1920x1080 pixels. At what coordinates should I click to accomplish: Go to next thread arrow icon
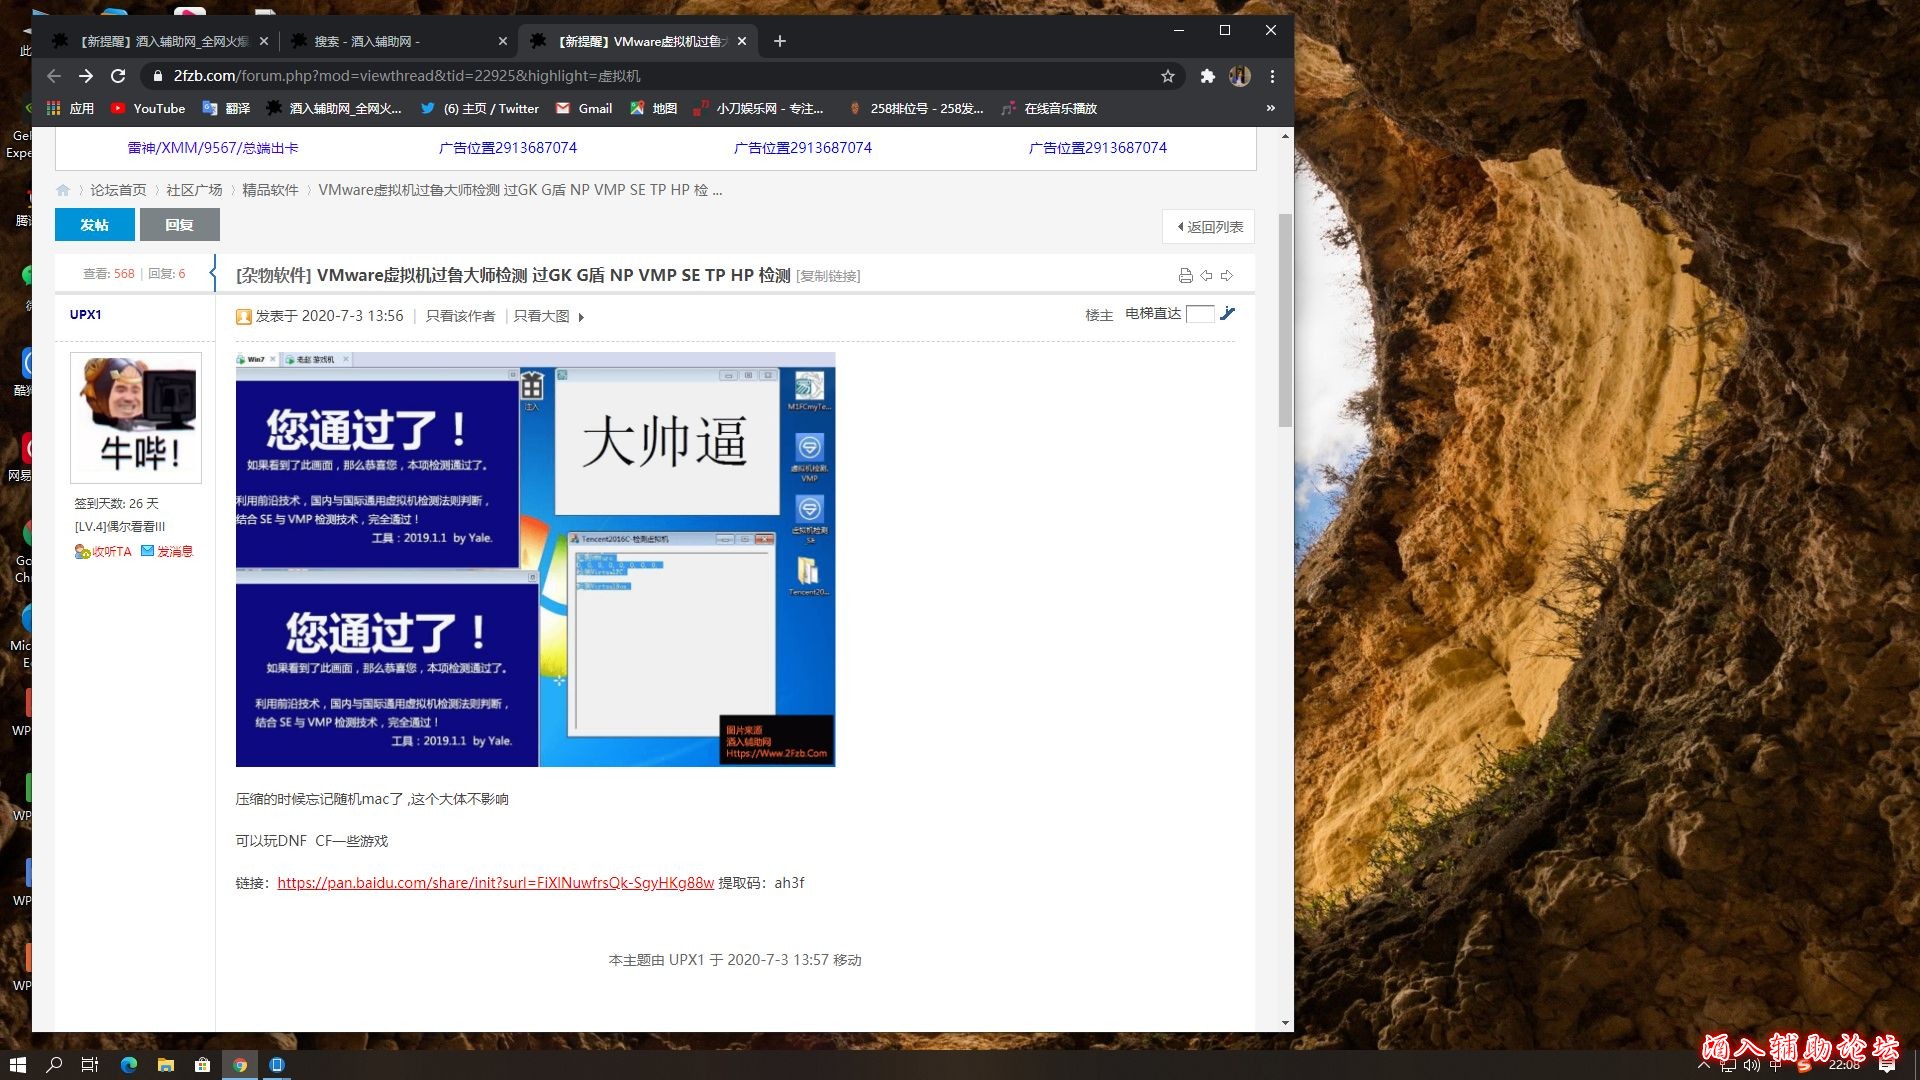(1227, 276)
